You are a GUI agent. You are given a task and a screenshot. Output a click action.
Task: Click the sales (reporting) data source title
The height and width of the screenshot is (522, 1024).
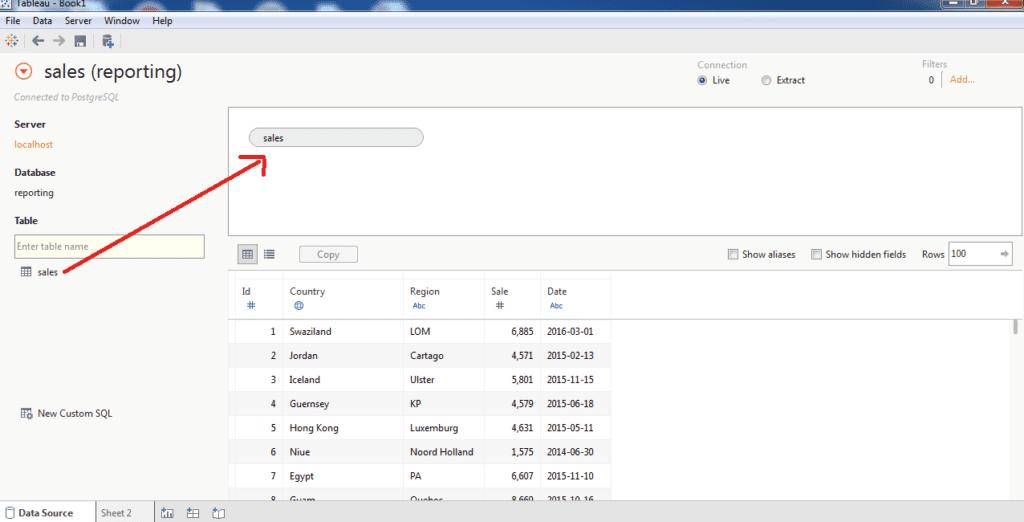coord(113,72)
